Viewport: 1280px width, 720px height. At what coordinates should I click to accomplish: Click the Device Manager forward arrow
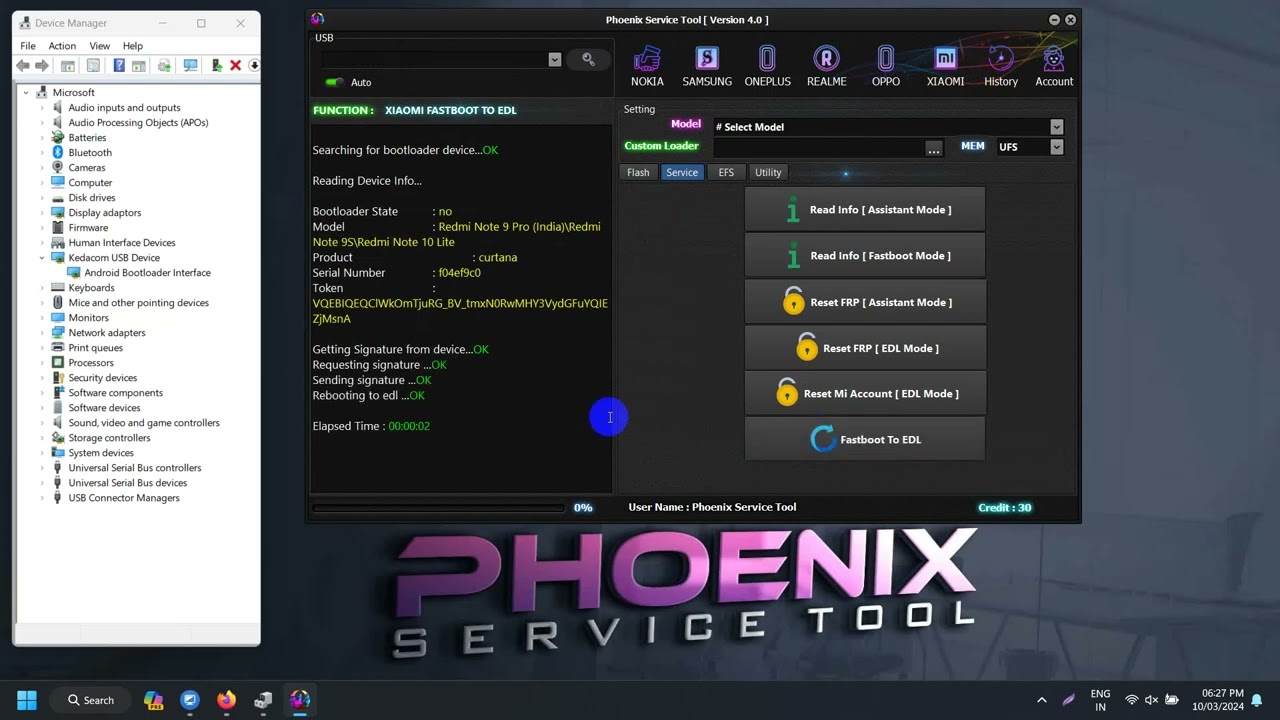[42, 66]
